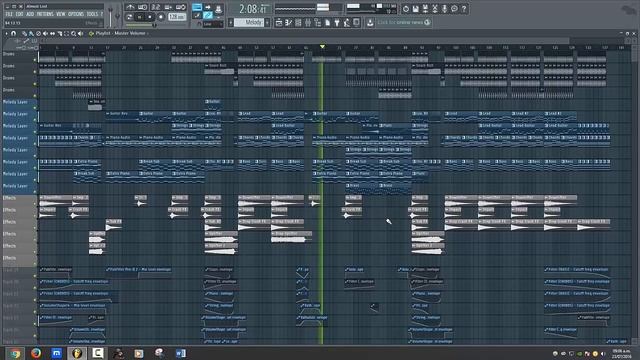Open the FILE menu
The height and width of the screenshot is (360, 640).
(9, 14)
